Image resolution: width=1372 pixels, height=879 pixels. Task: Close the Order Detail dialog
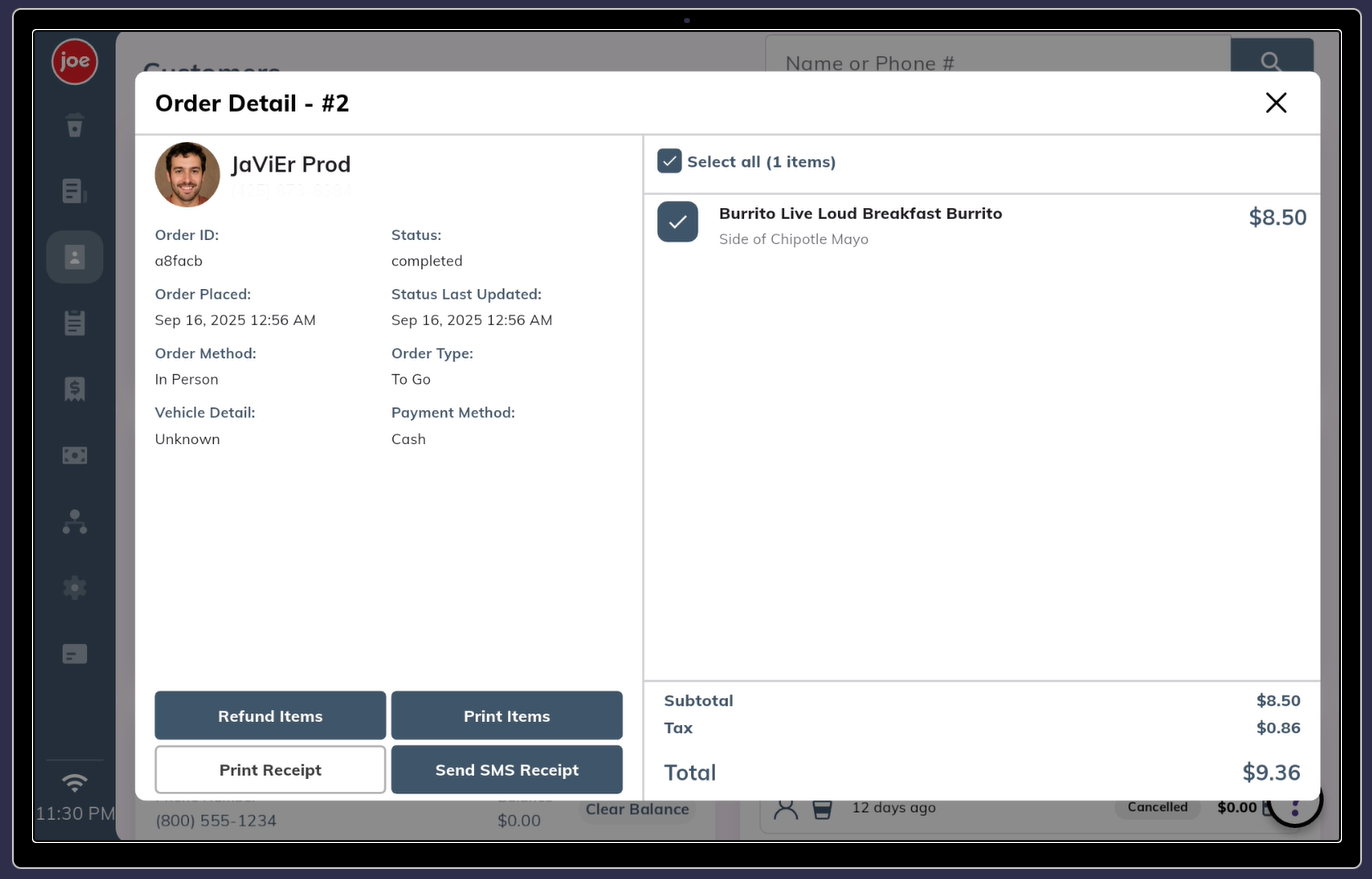1276,103
